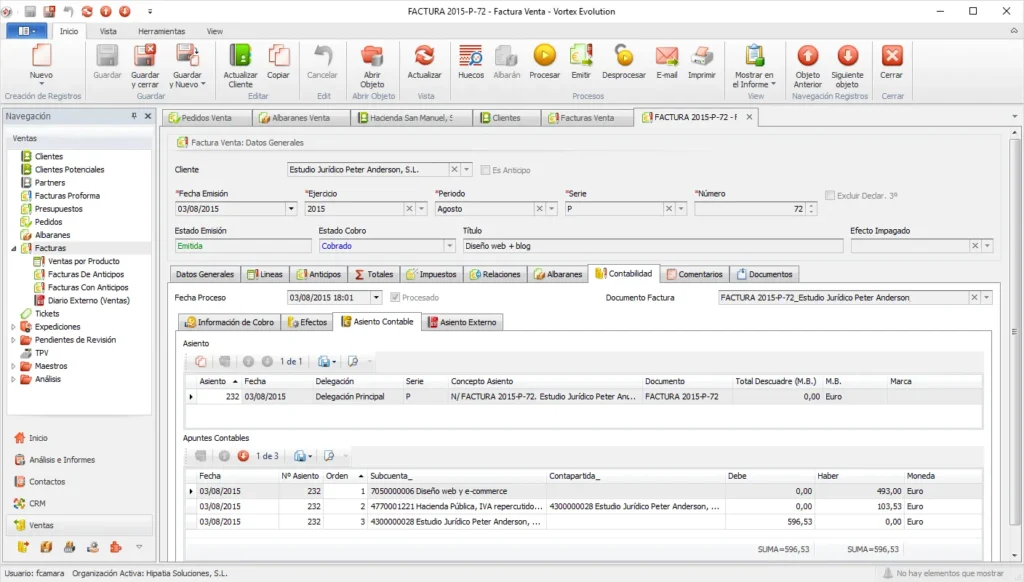
Task: Open the Ejercicio dropdown arrow
Action: tap(422, 209)
